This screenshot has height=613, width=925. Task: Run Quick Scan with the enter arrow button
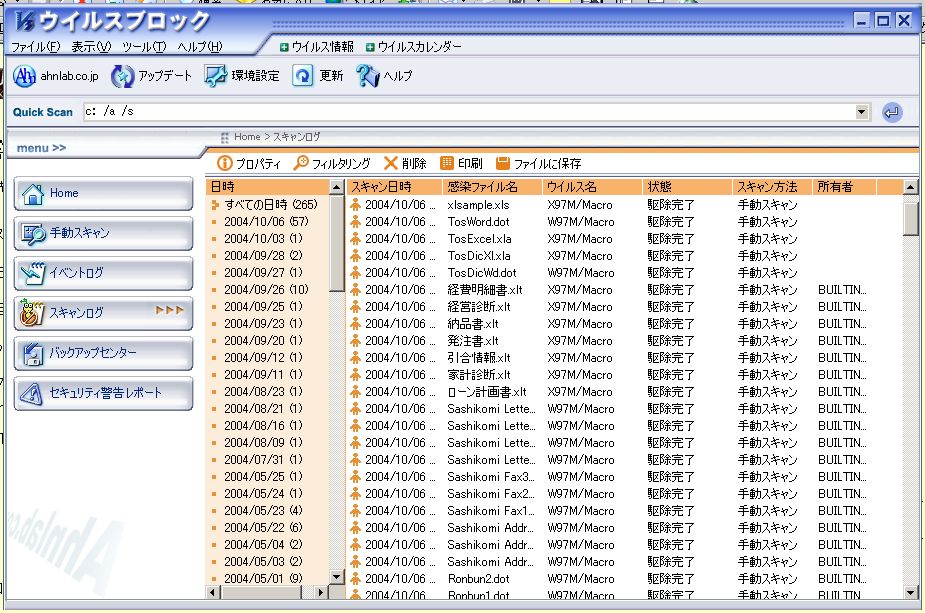[x=892, y=112]
